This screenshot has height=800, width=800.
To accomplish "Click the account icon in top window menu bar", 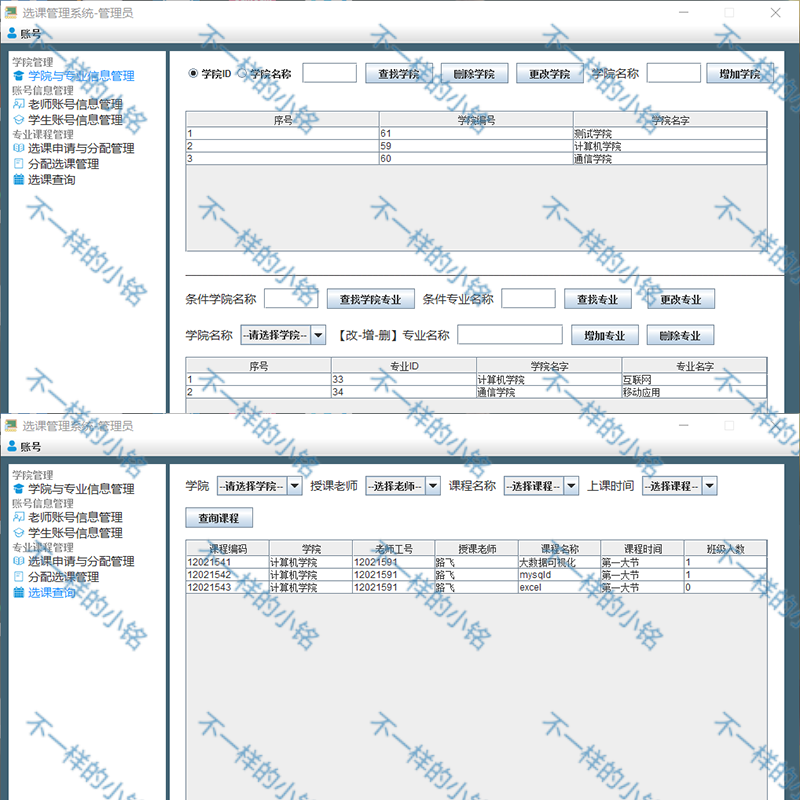I will [x=12, y=34].
